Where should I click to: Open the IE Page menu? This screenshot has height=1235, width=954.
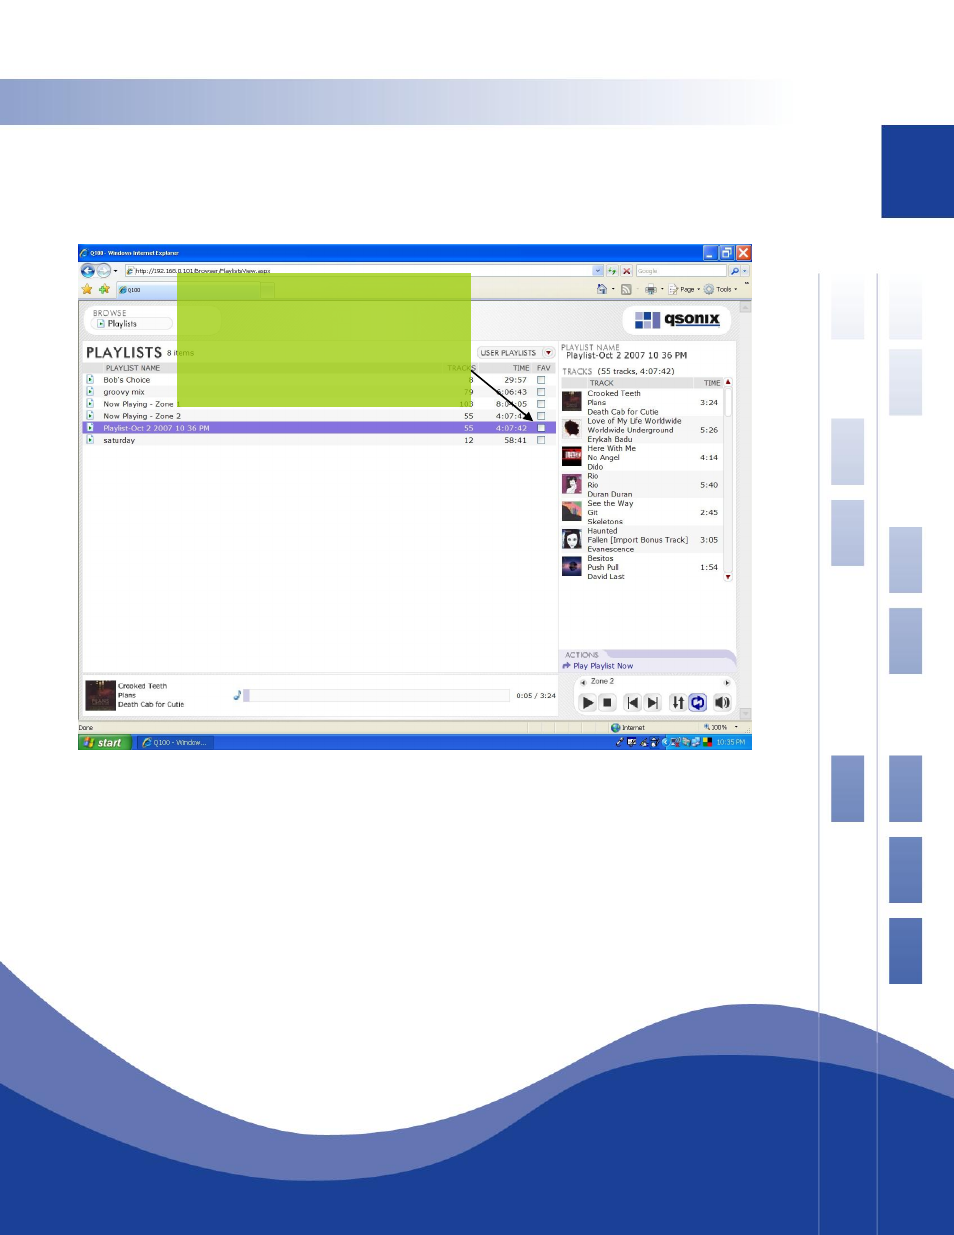[x=684, y=289]
